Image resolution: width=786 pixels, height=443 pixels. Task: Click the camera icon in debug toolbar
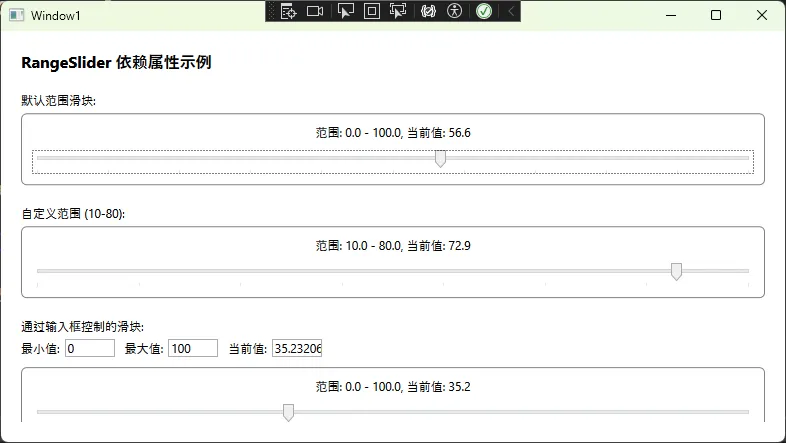pos(315,11)
